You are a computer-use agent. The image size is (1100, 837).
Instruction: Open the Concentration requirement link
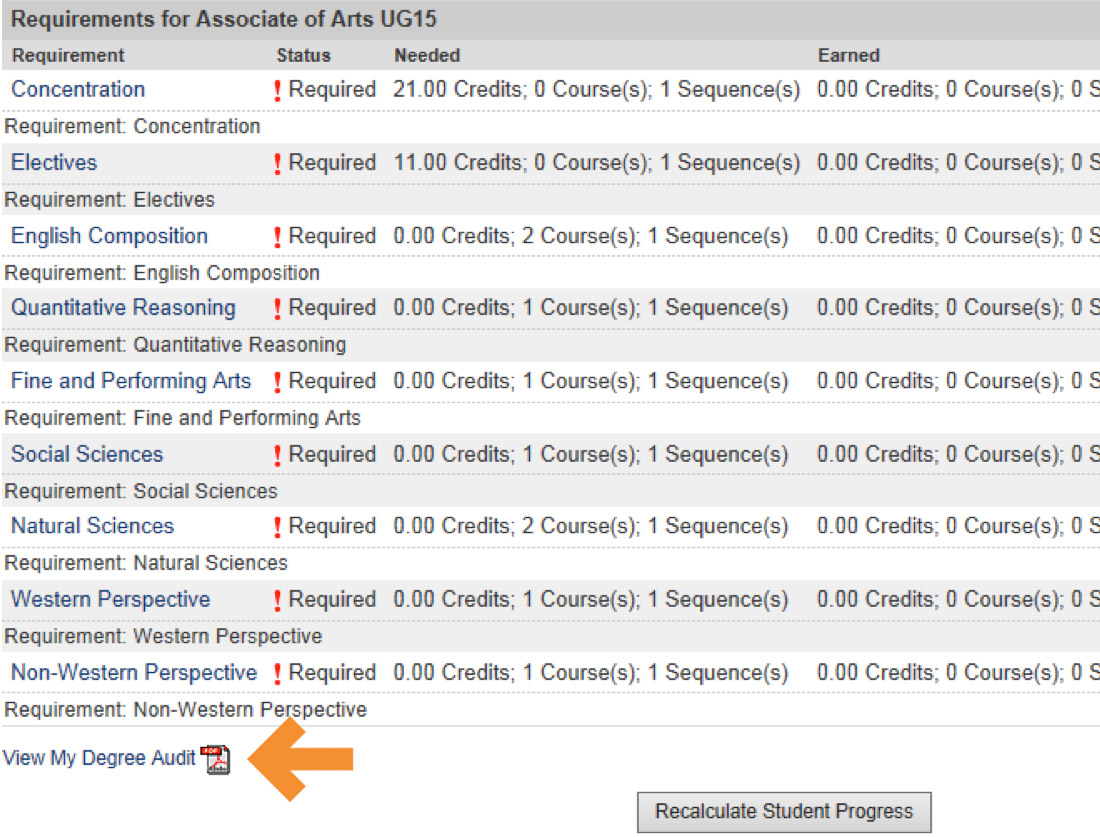(x=78, y=89)
